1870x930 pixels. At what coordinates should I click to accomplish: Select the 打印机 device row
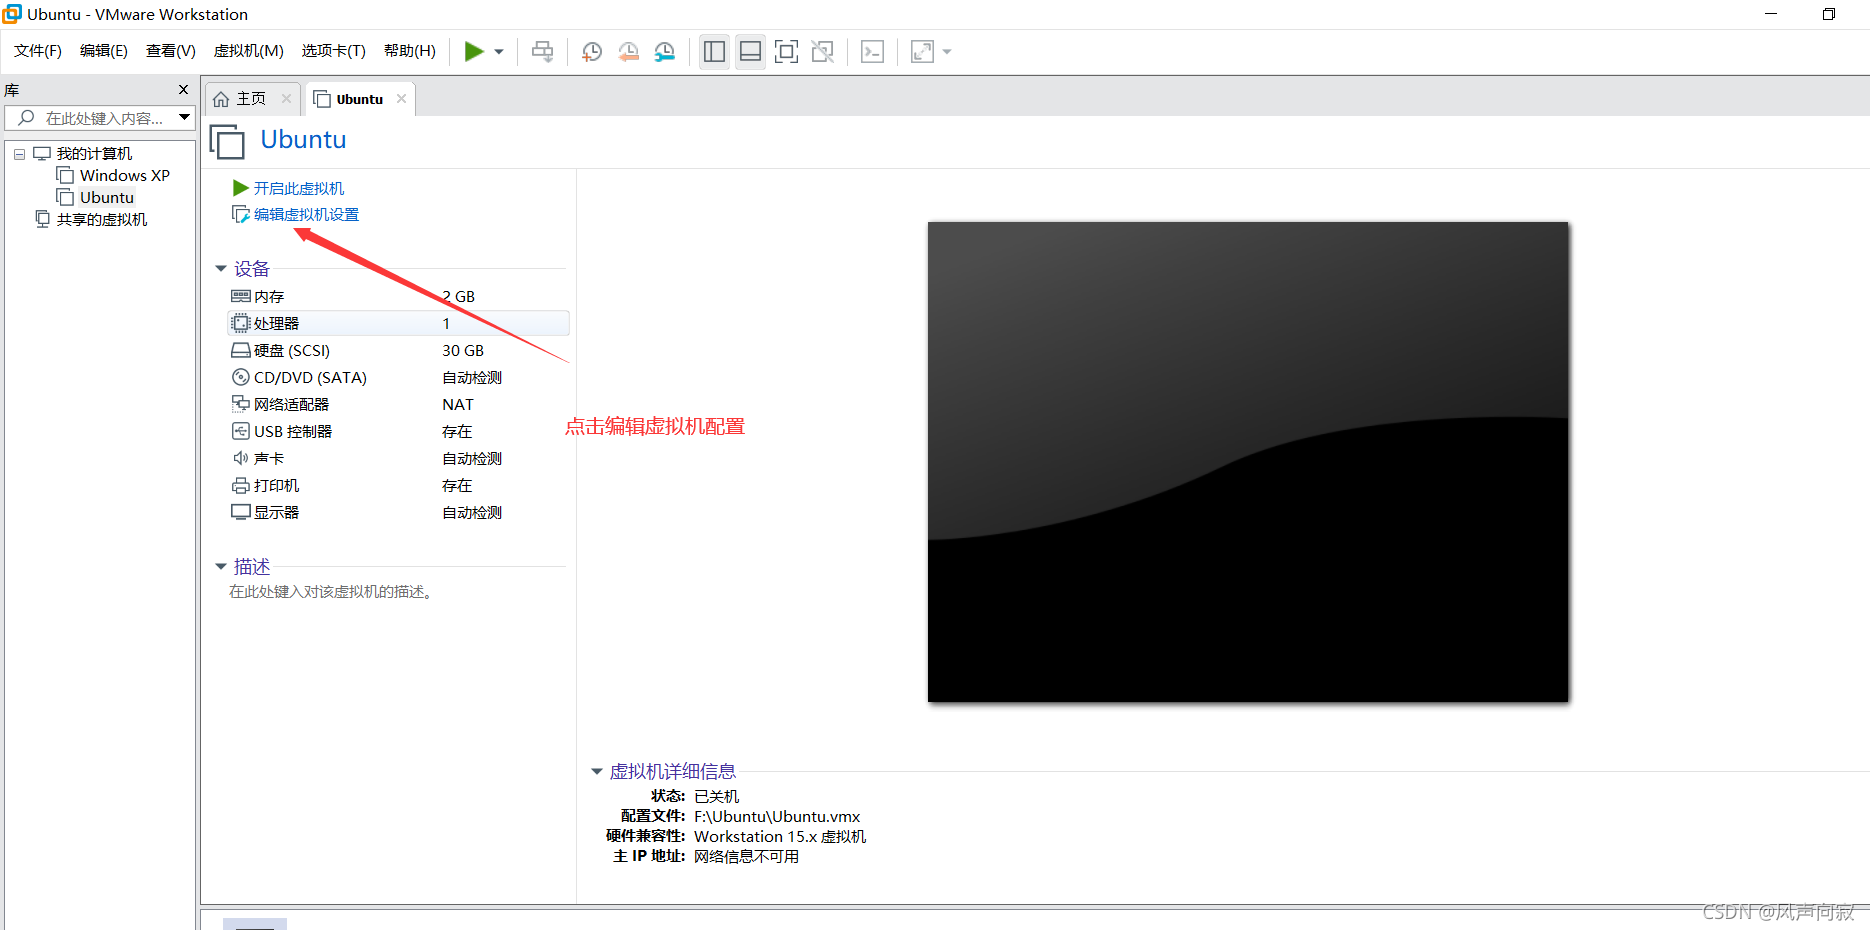coord(398,486)
